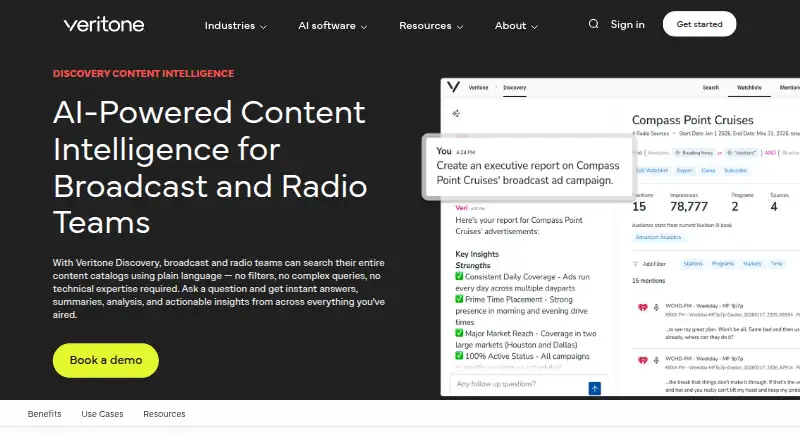
Task: Select the Discovery tab in the preview
Action: 514,88
